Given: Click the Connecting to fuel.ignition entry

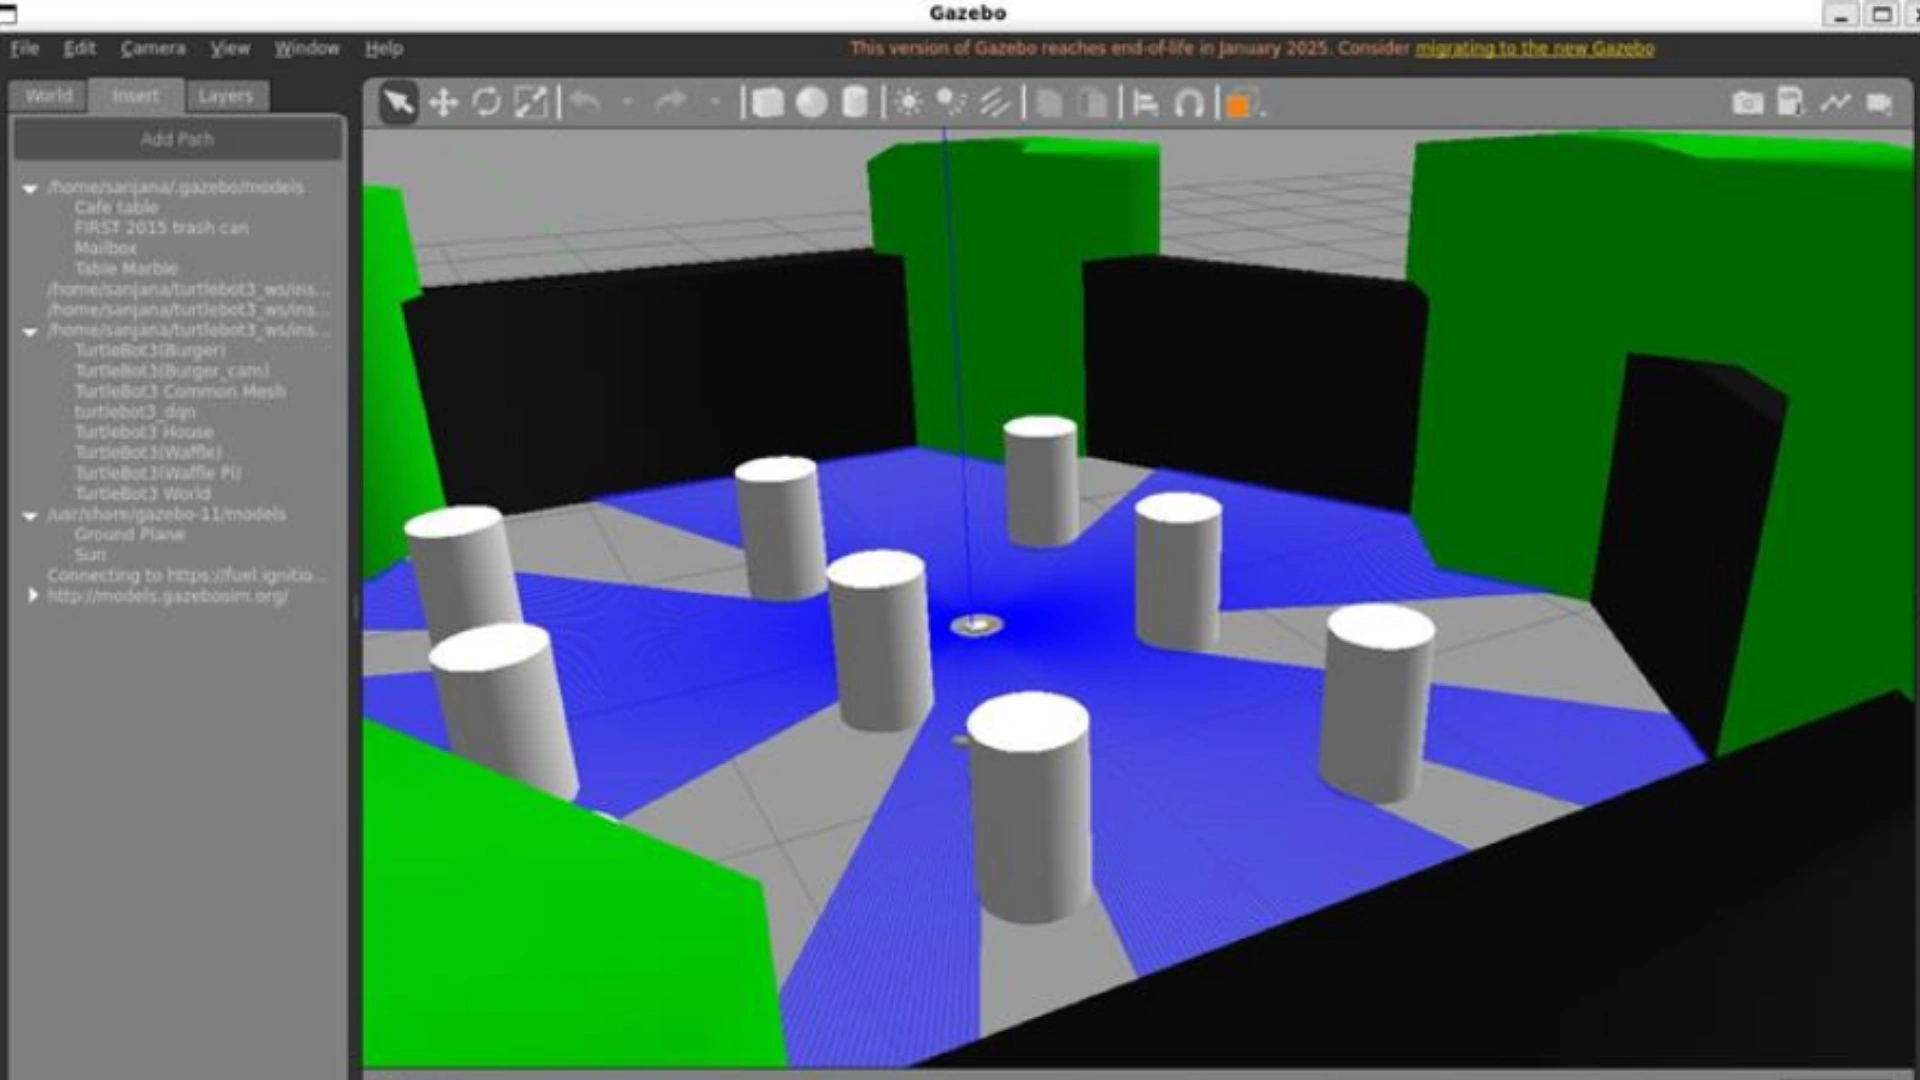Looking at the screenshot, I should [x=187, y=576].
